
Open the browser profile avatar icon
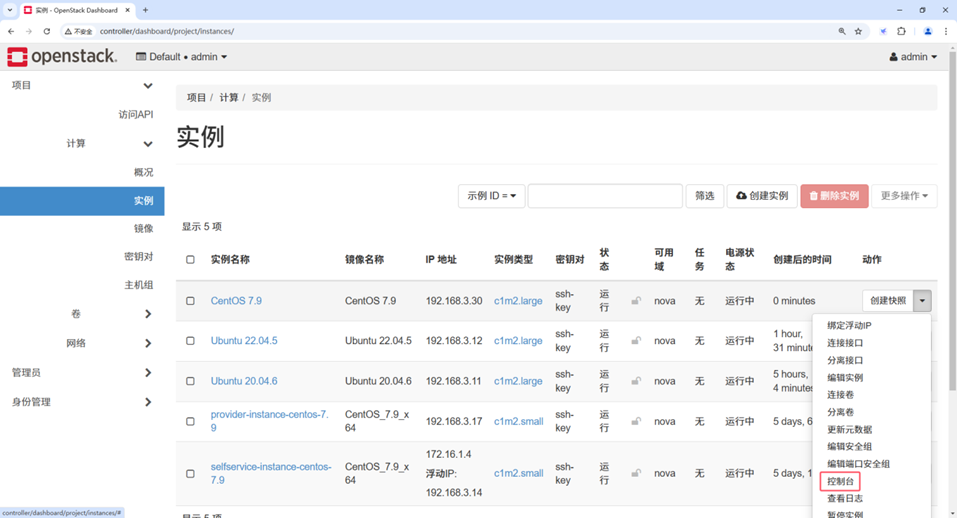point(928,31)
